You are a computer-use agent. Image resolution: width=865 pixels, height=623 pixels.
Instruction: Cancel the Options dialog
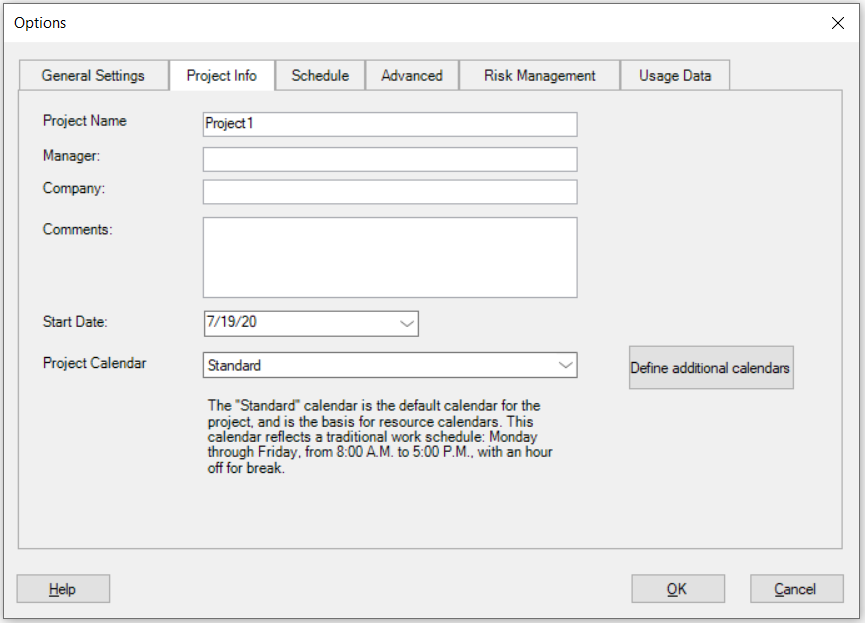[796, 588]
